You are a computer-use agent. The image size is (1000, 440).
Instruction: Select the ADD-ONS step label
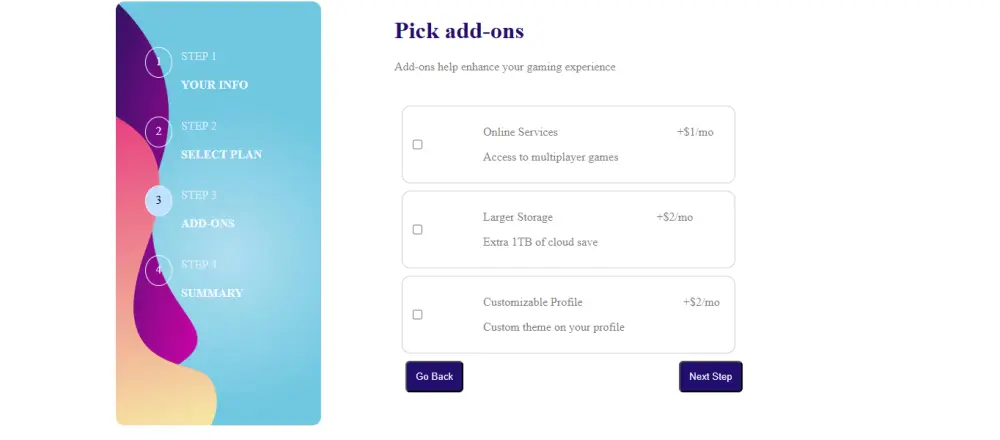pos(208,224)
